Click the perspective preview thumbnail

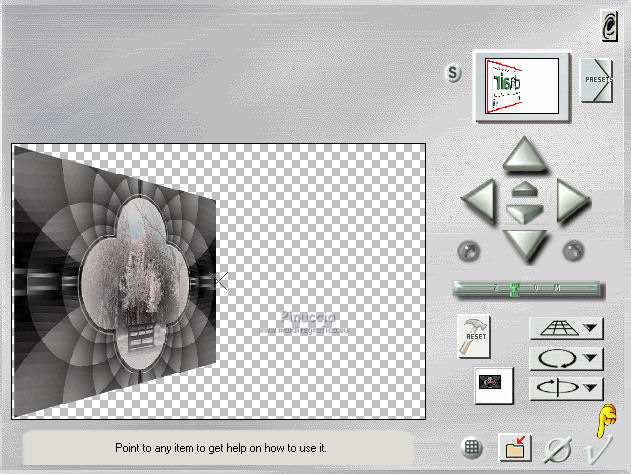tap(522, 86)
